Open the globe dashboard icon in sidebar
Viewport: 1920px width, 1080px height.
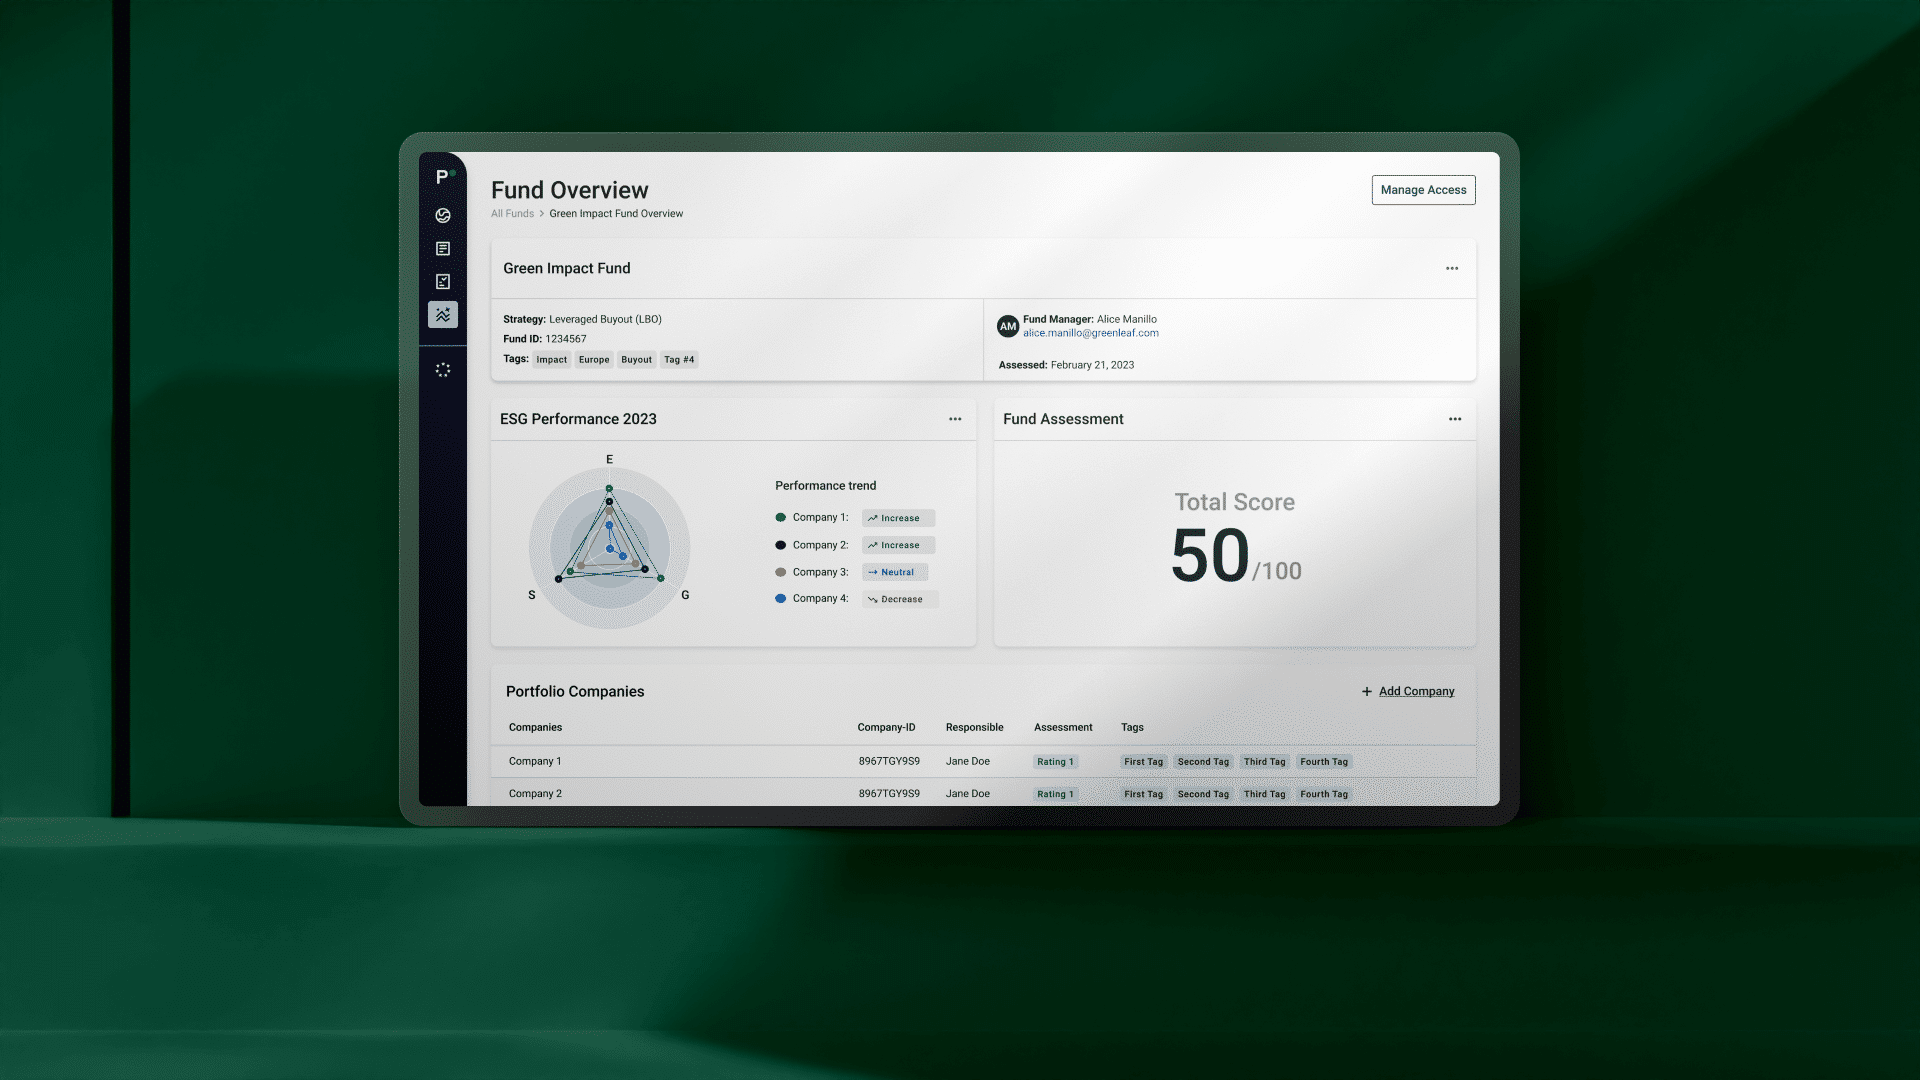pos(443,215)
